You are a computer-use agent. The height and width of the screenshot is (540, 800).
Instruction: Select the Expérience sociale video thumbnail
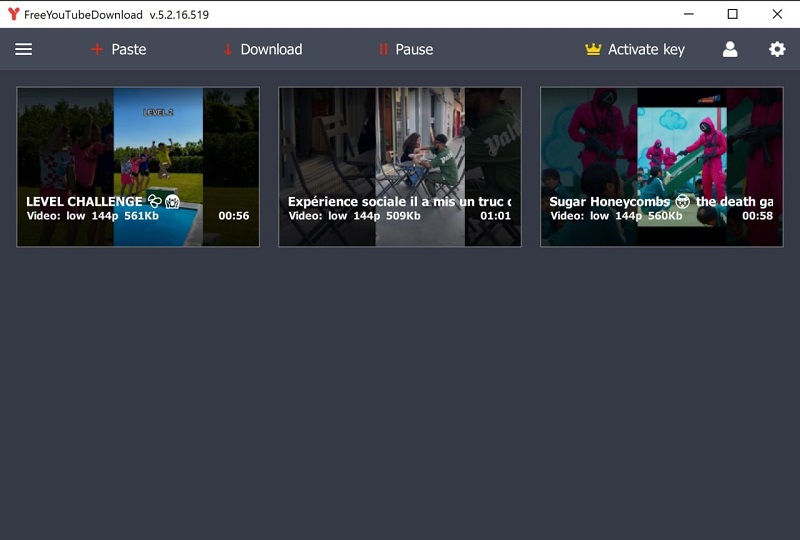(400, 167)
